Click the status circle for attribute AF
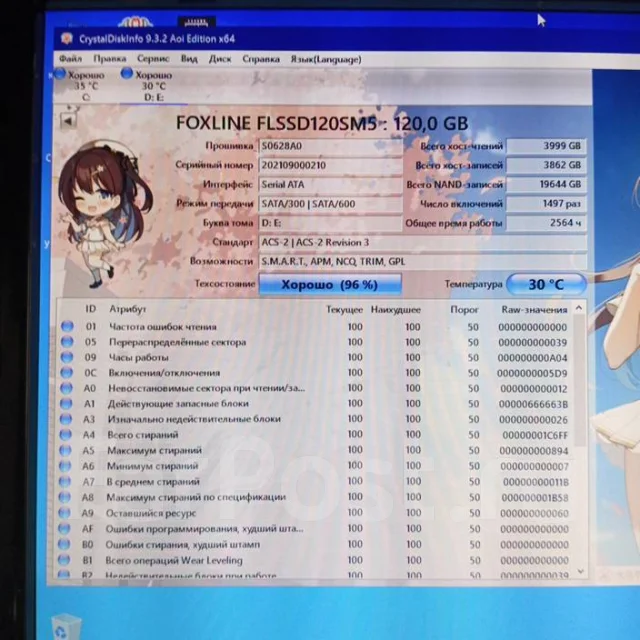 pos(64,528)
